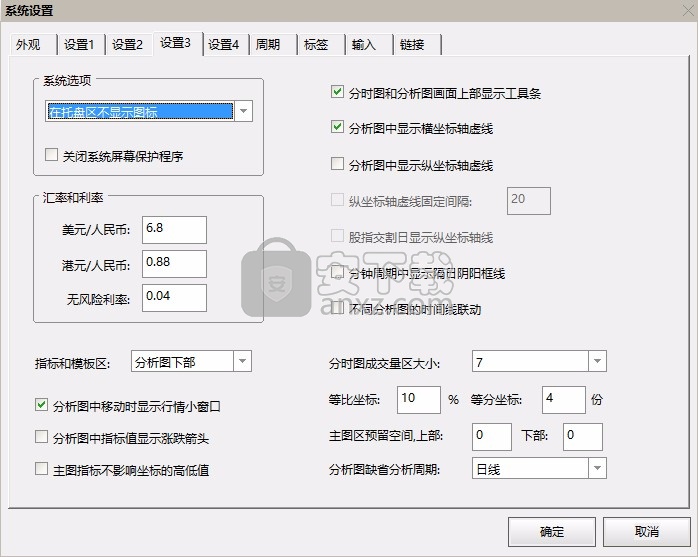Edit the 等分坐标 count field
The height and width of the screenshot is (557, 698).
pyautogui.click(x=564, y=400)
